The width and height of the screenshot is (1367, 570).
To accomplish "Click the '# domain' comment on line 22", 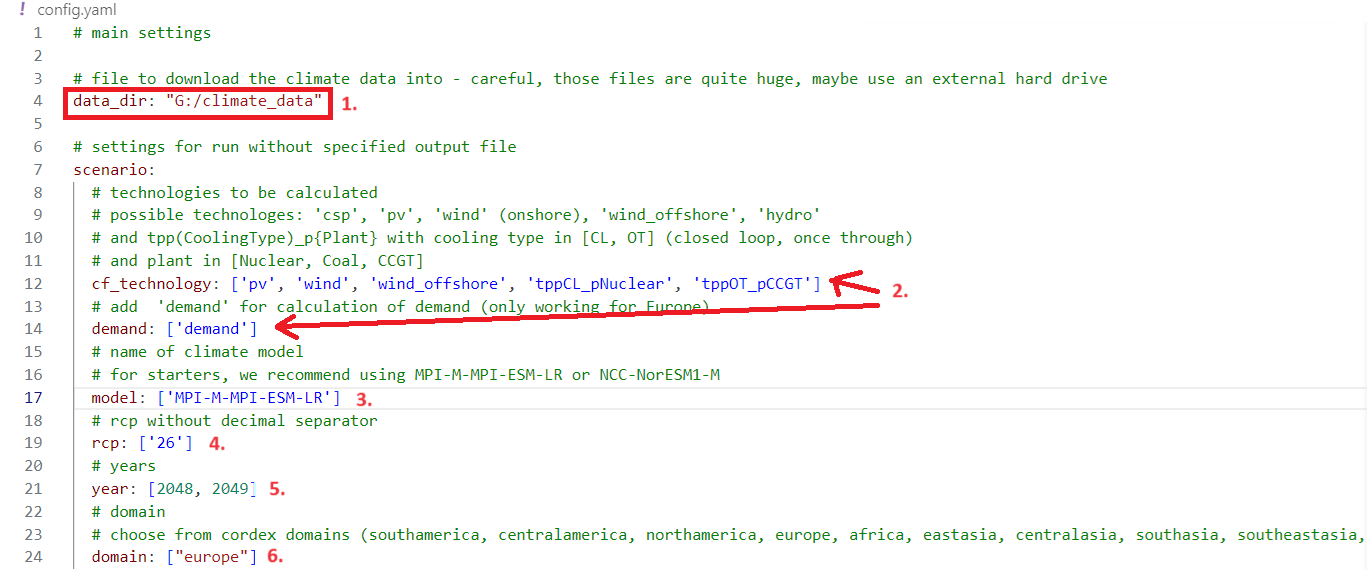I will click(x=128, y=512).
